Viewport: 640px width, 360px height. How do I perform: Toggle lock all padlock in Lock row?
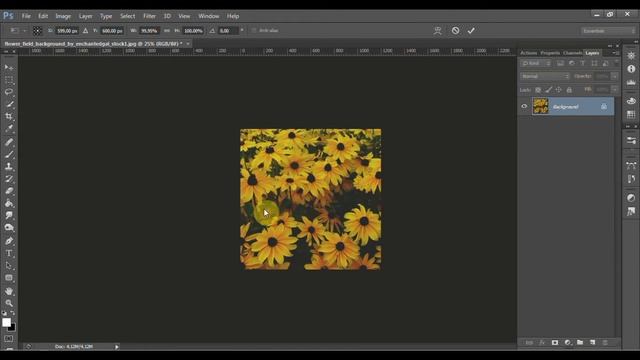569,90
